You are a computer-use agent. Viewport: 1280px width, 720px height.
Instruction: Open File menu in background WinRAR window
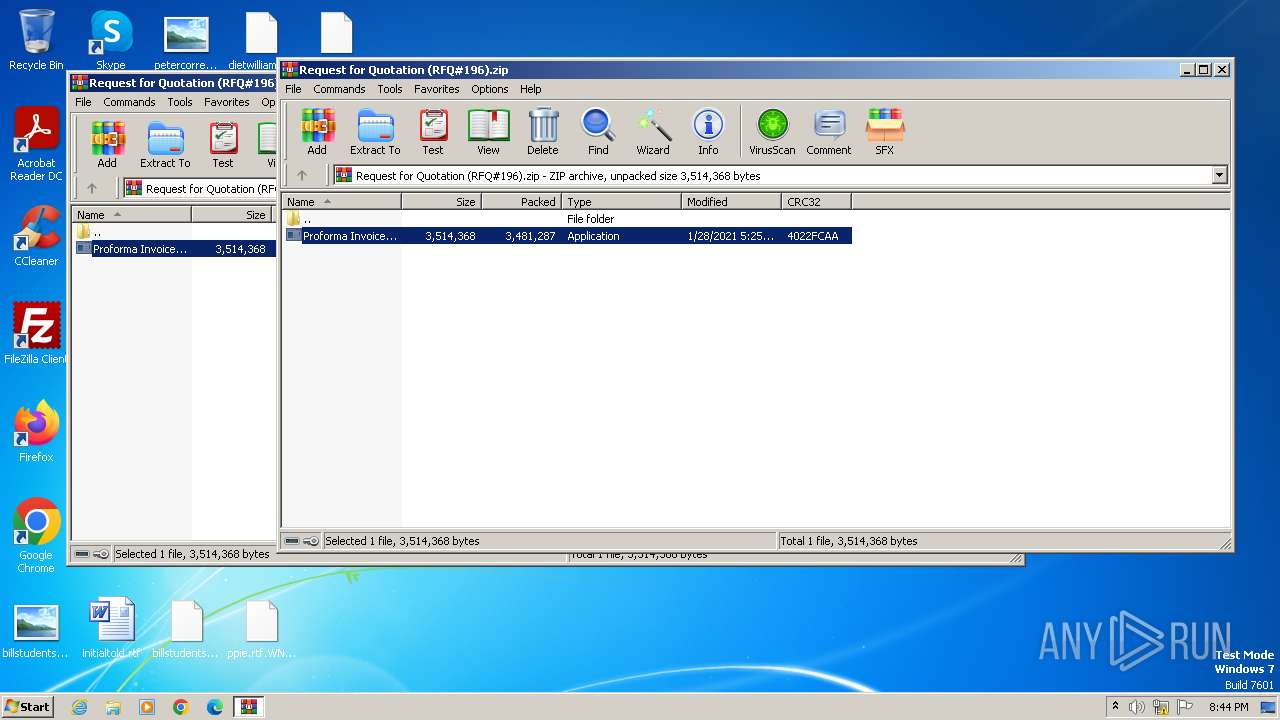tap(83, 102)
